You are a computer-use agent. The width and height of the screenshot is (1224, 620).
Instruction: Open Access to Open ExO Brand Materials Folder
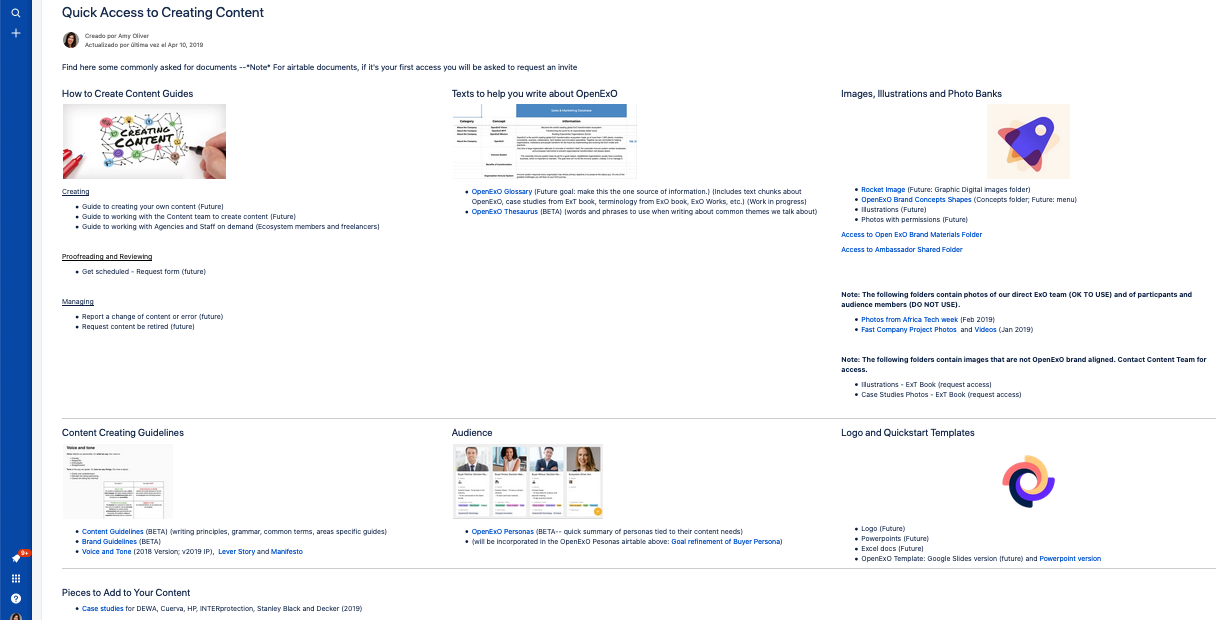(x=912, y=235)
